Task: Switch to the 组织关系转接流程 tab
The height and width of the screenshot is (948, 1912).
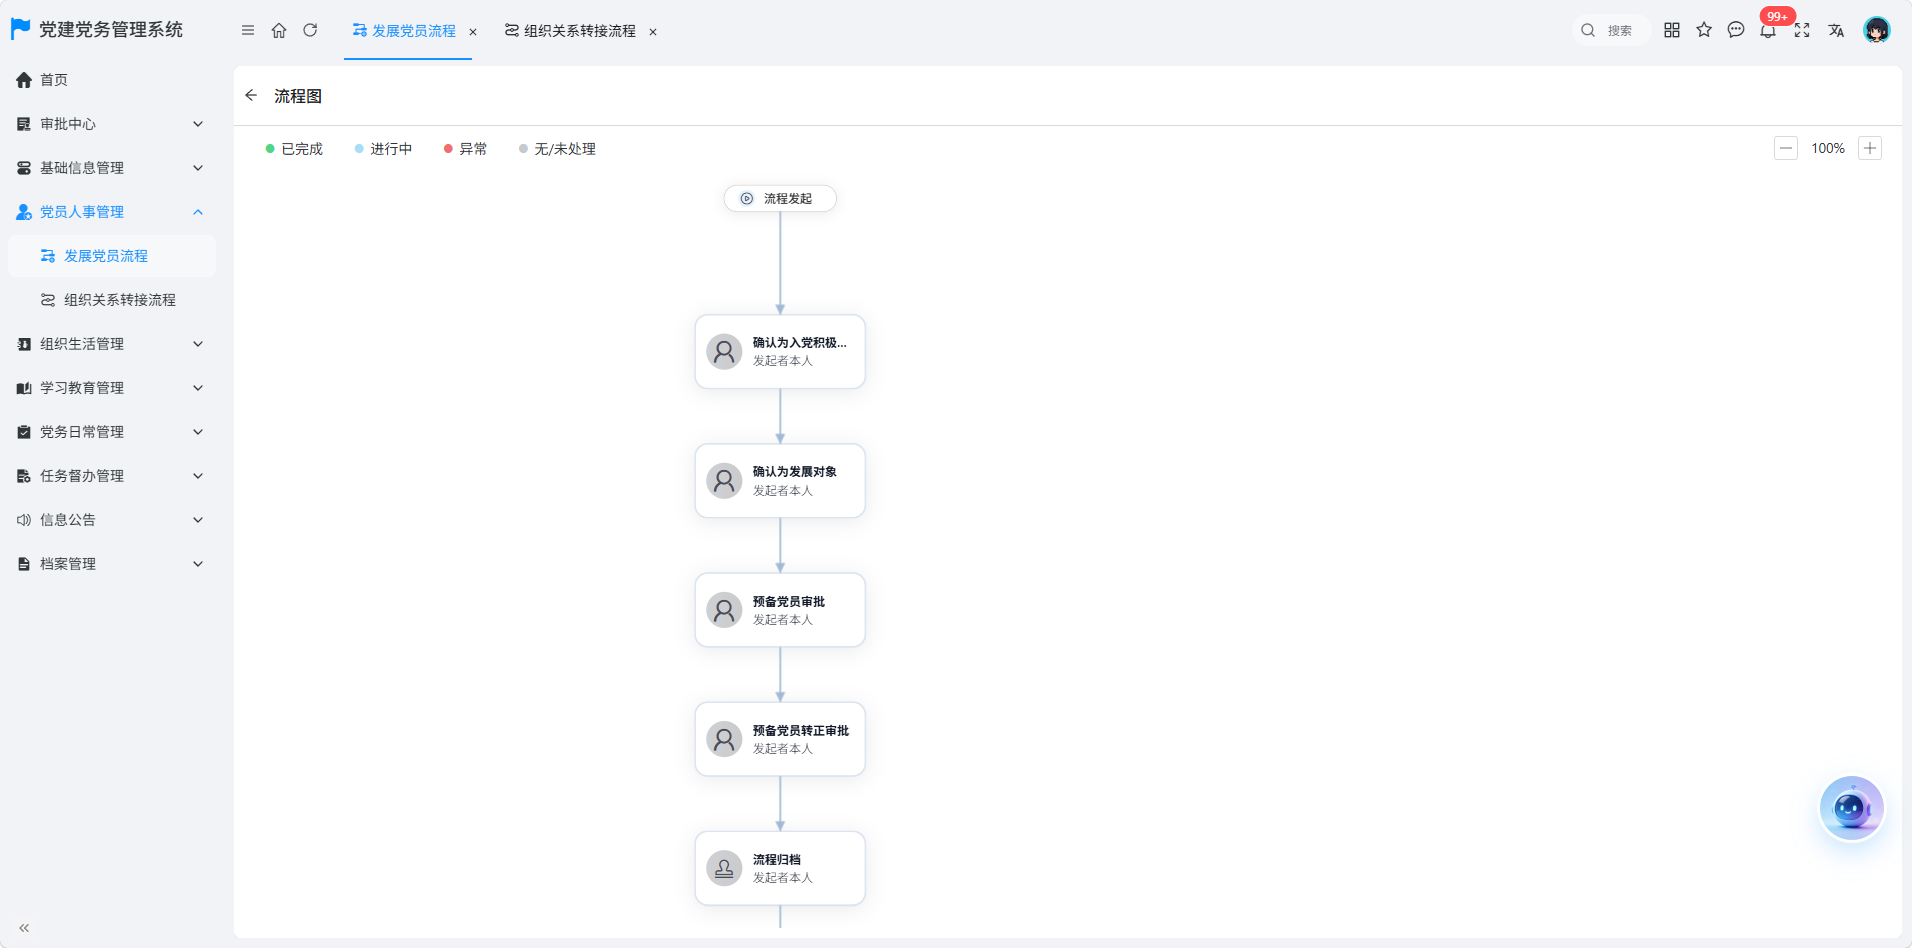Action: point(570,31)
